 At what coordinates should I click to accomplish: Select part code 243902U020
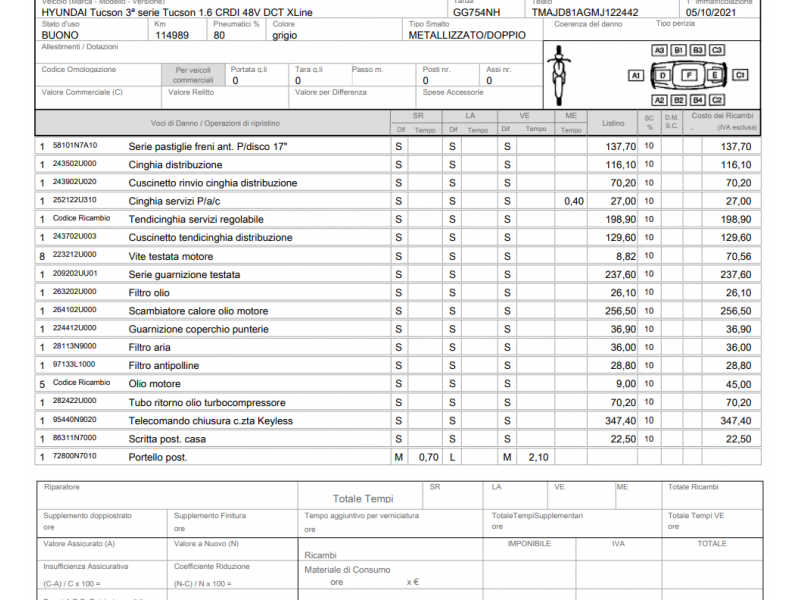(74, 182)
